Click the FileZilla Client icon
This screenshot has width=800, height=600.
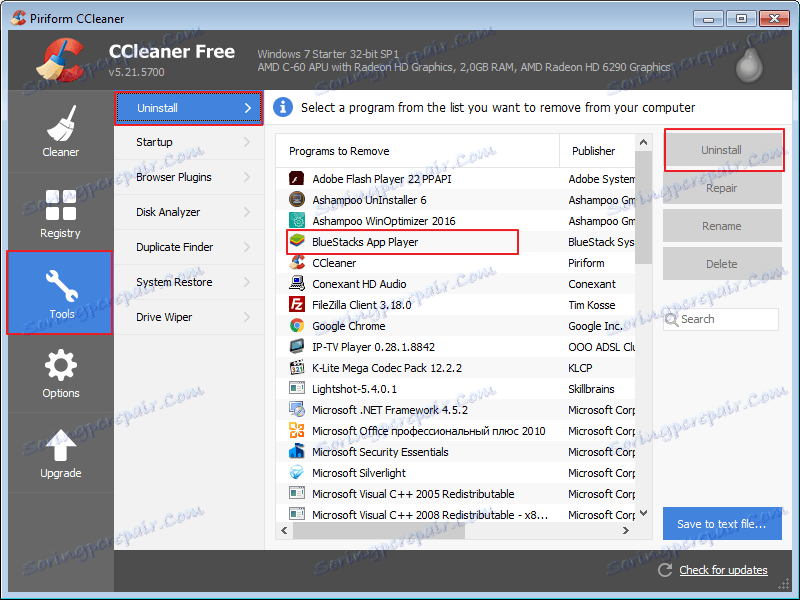pos(296,305)
